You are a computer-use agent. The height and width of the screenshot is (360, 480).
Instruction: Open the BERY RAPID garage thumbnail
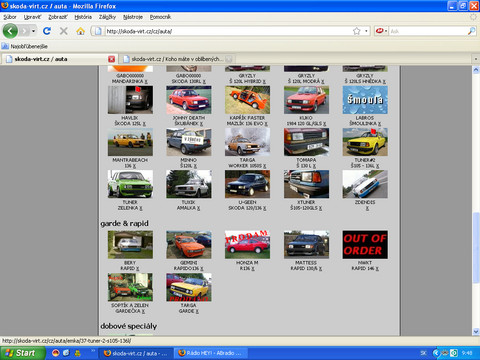[130, 245]
